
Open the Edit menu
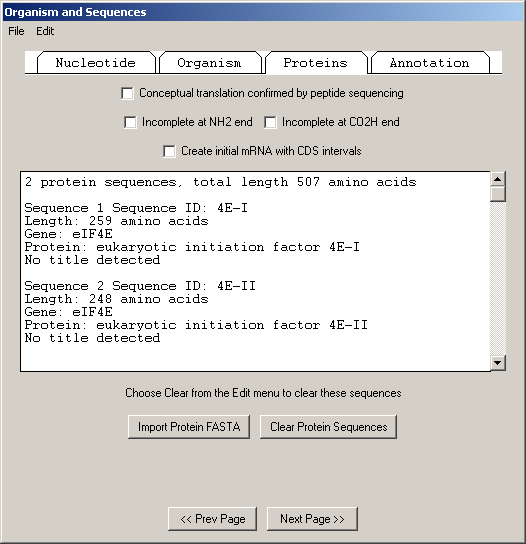click(x=45, y=31)
